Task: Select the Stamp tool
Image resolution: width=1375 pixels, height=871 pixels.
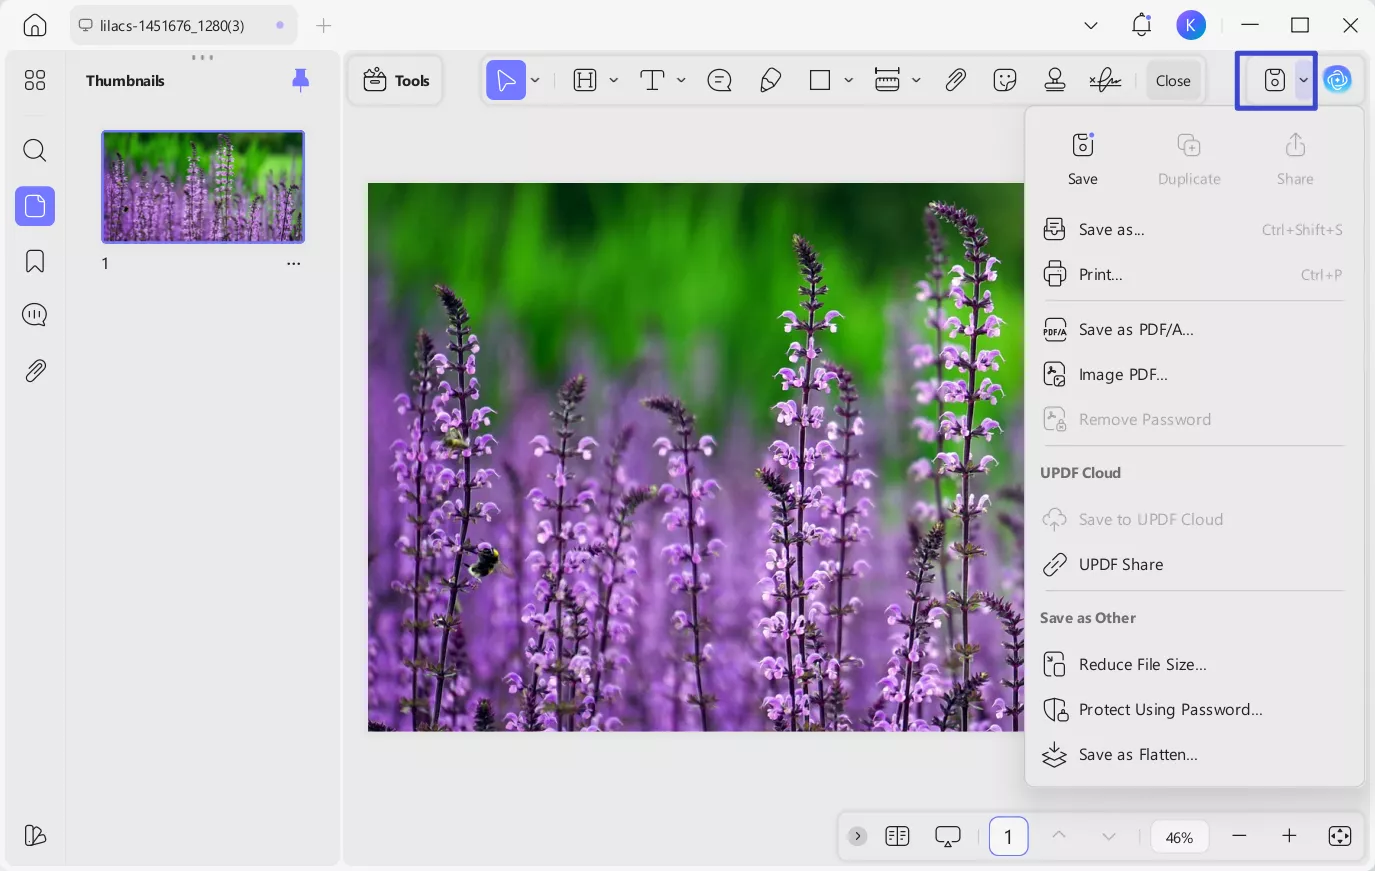Action: point(1055,80)
